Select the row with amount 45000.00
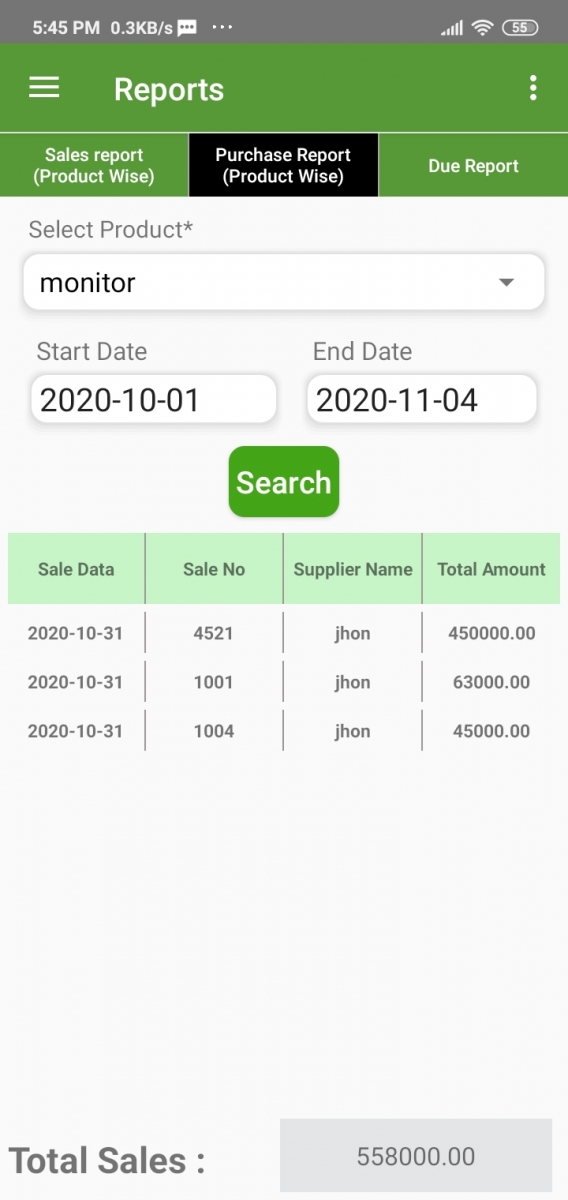Viewport: 568px width, 1200px height. (284, 731)
